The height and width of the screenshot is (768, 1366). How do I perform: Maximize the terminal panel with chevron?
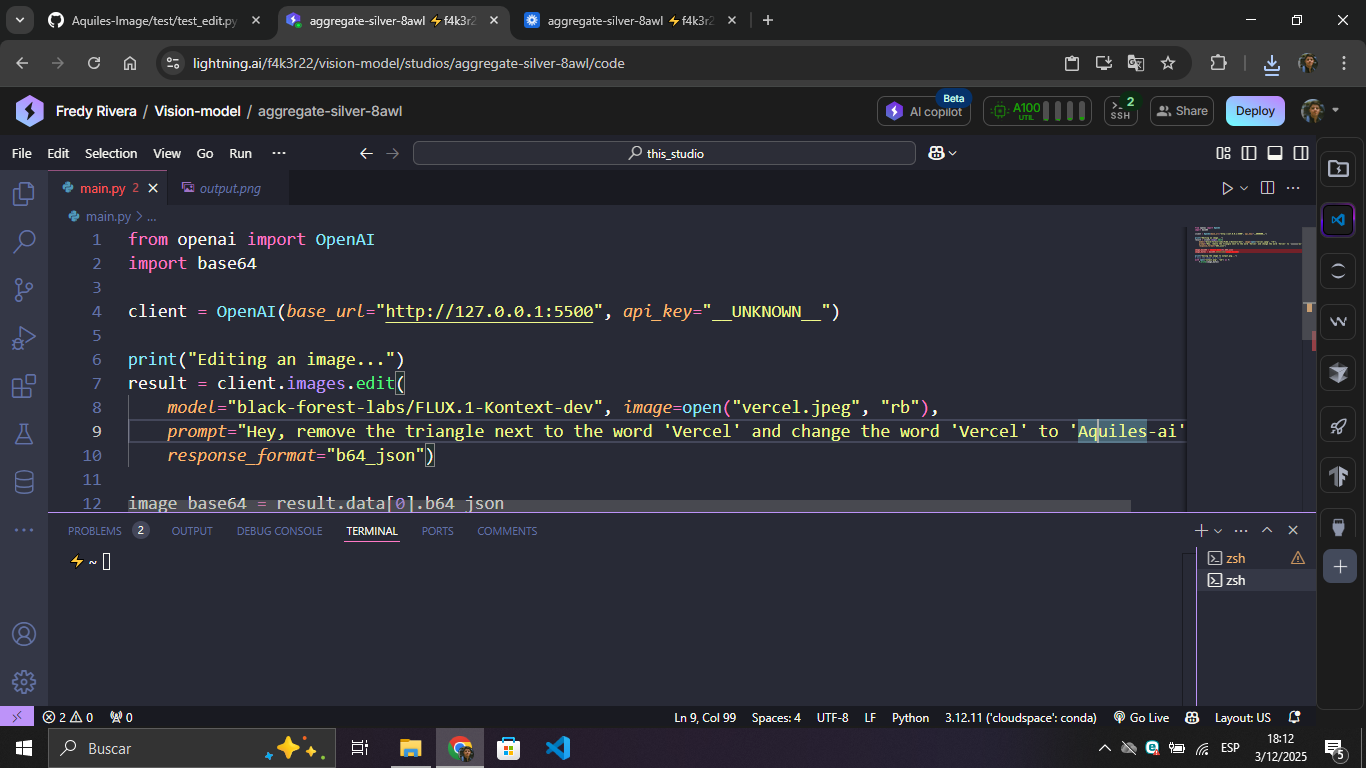tap(1266, 530)
